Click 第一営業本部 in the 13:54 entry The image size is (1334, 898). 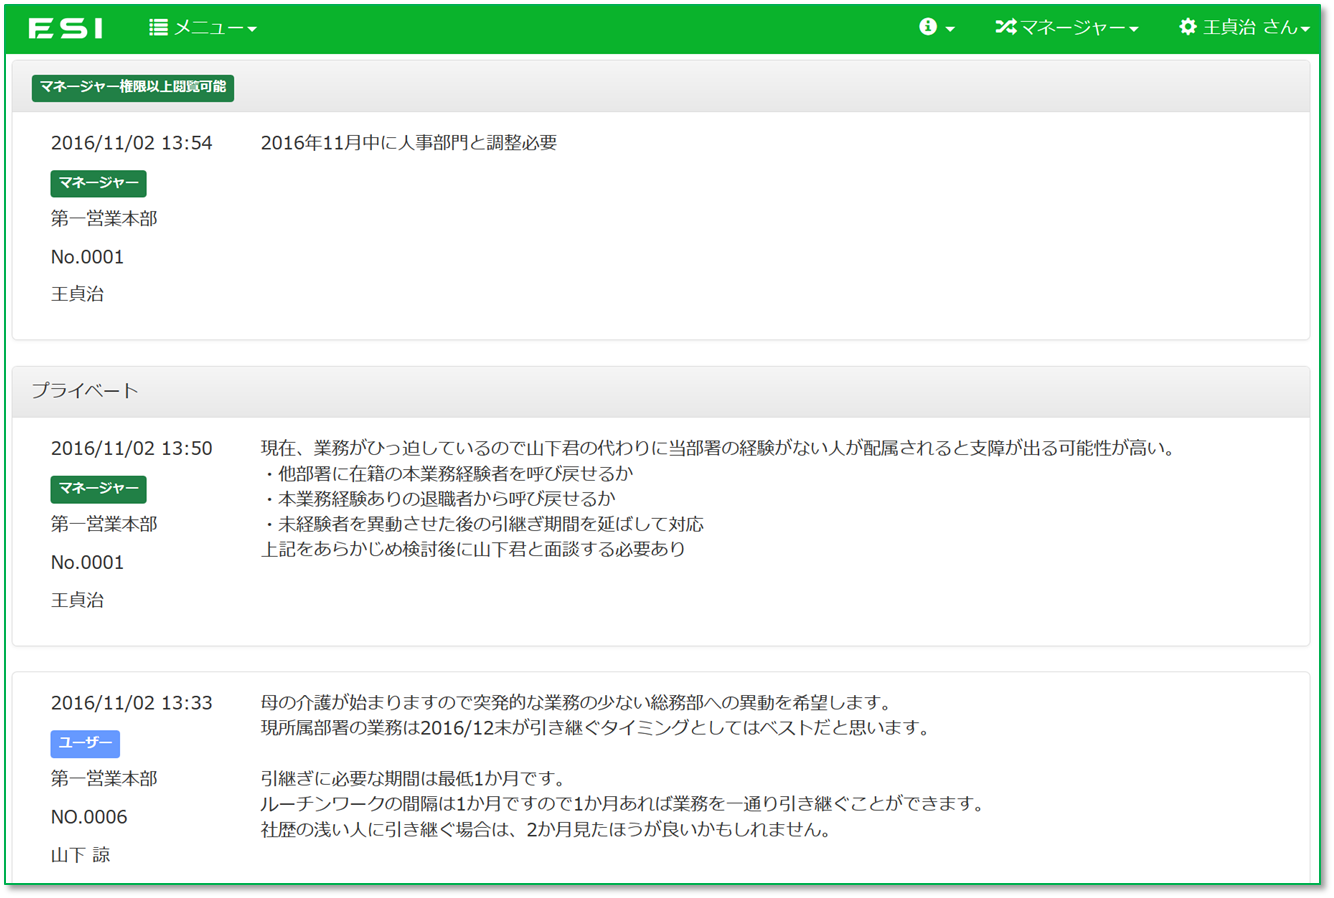click(x=104, y=219)
